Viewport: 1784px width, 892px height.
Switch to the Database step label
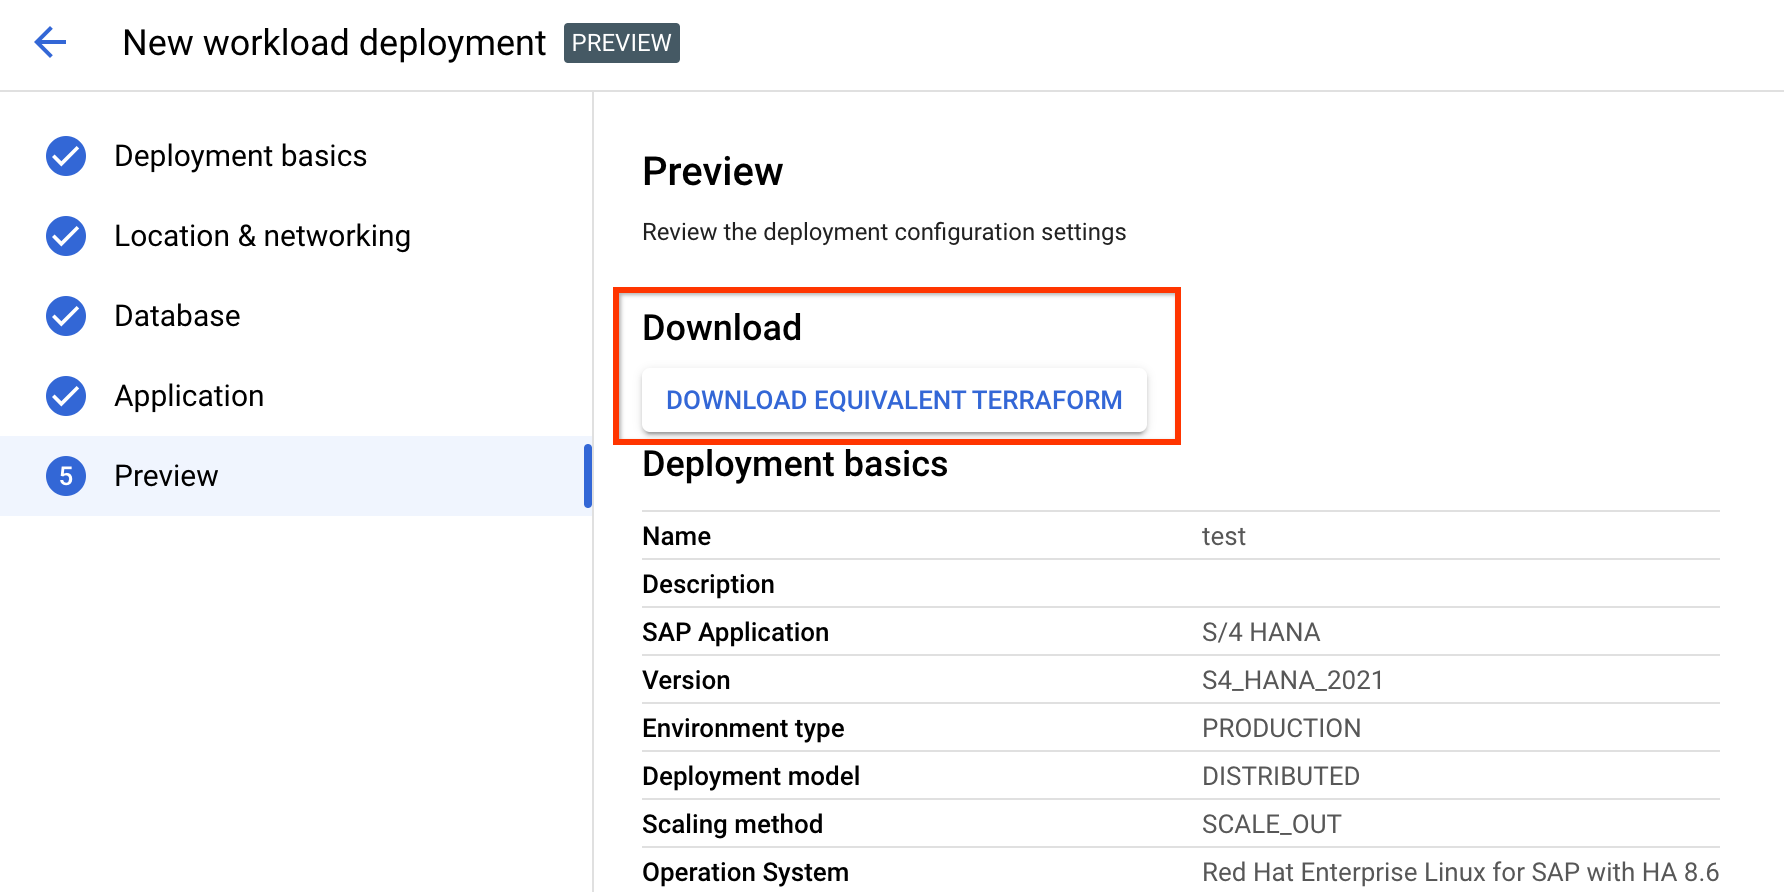pyautogui.click(x=177, y=316)
